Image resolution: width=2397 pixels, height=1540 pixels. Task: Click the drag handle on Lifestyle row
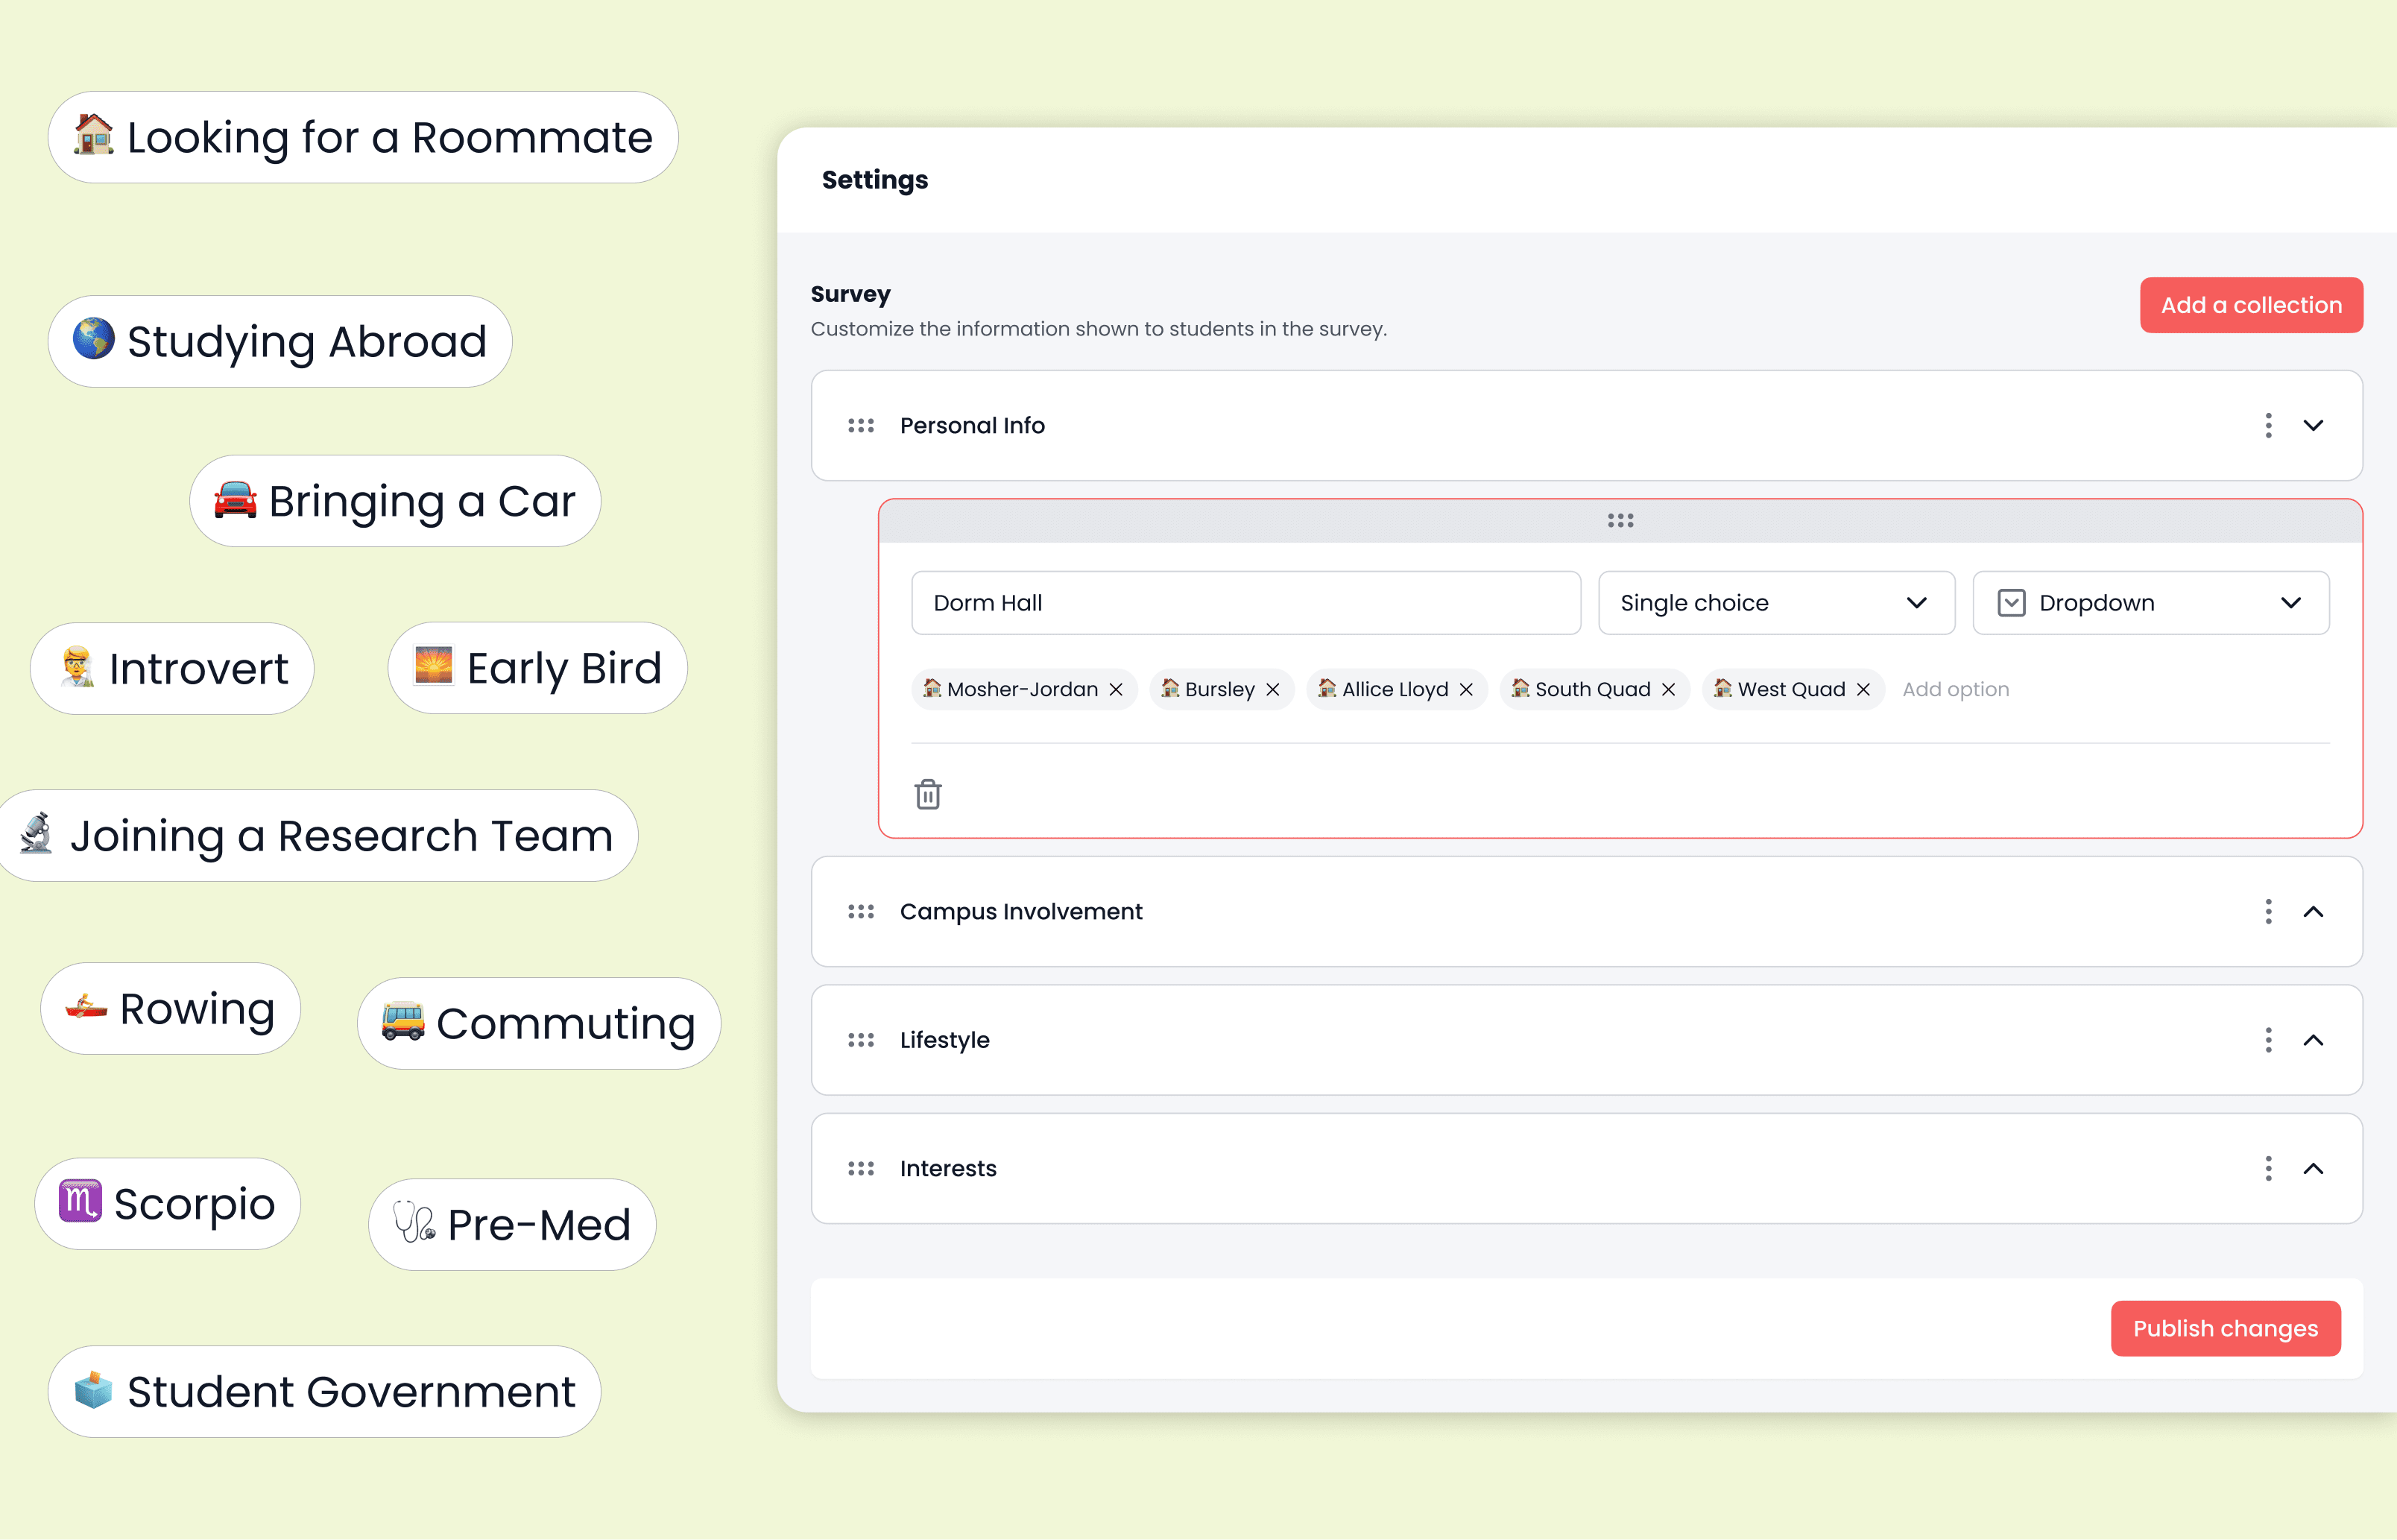pyautogui.click(x=860, y=1040)
